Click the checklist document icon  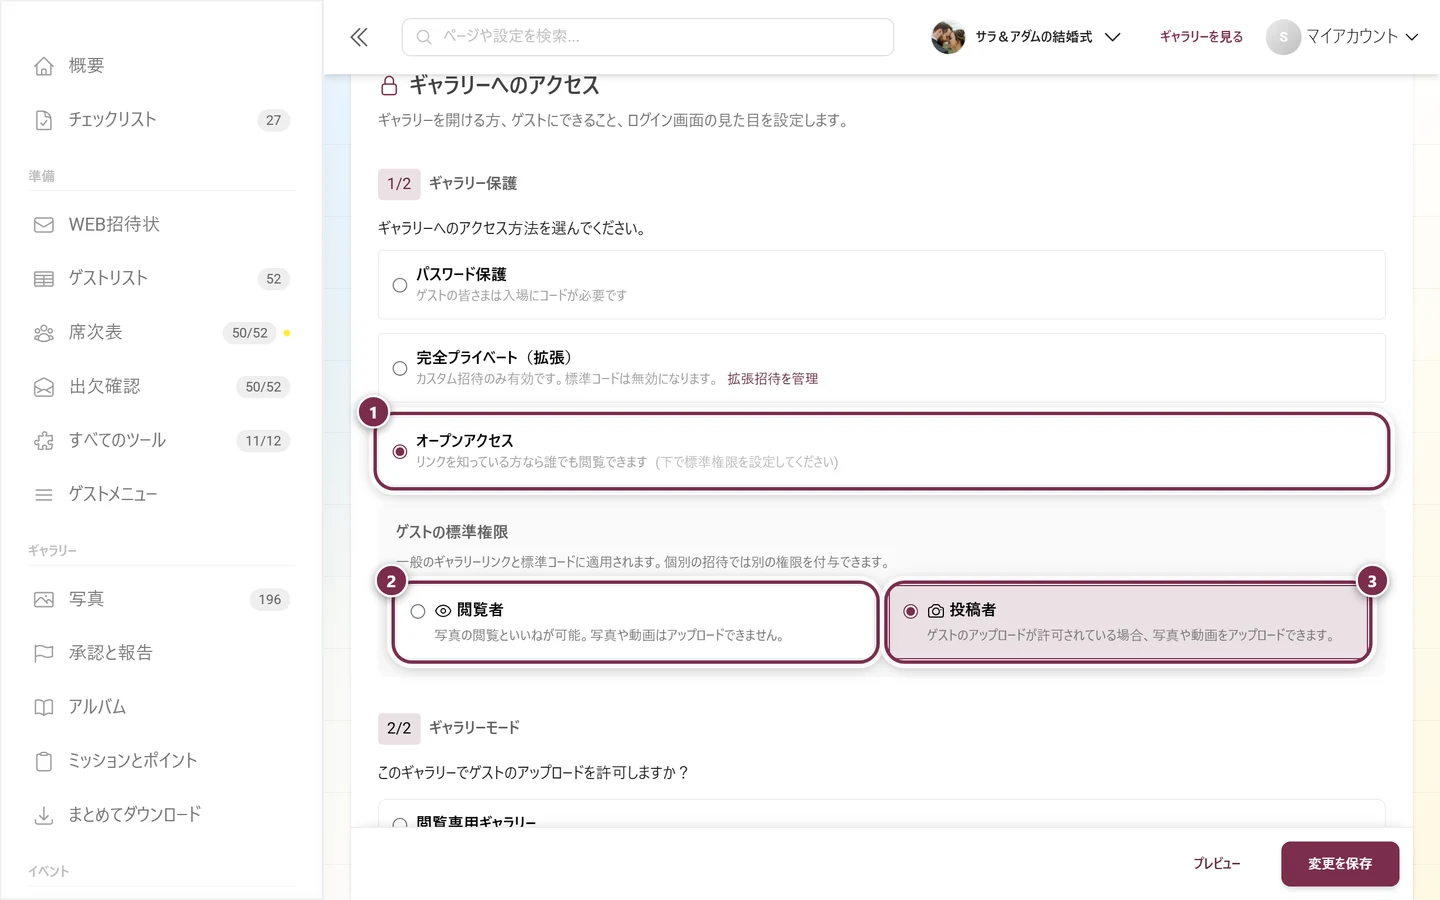[x=44, y=120]
